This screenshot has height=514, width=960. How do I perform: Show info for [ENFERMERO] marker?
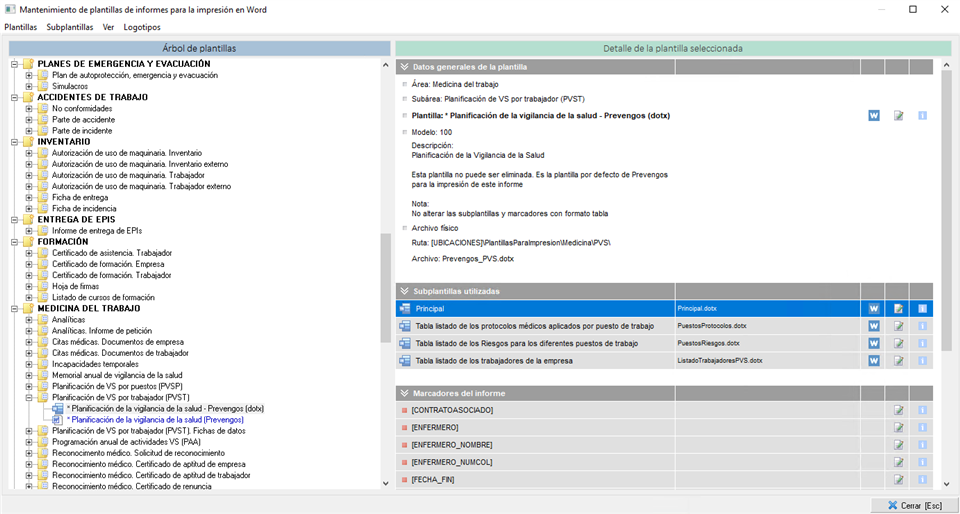[x=922, y=427]
